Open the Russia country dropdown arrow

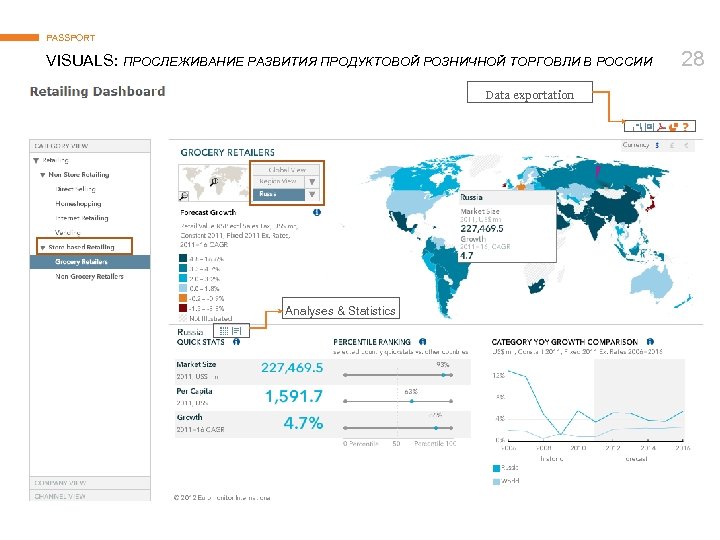pos(312,195)
